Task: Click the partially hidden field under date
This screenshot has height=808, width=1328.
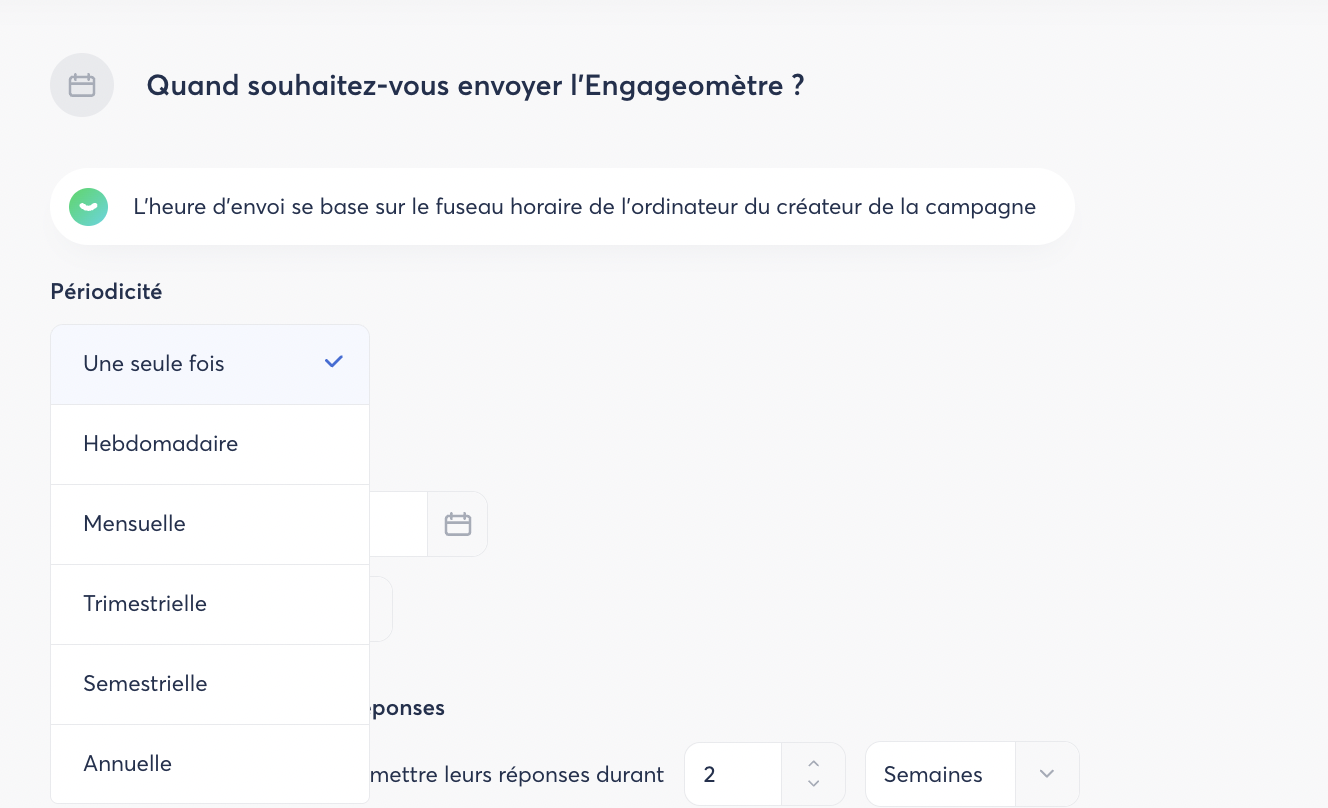Action: [381, 608]
